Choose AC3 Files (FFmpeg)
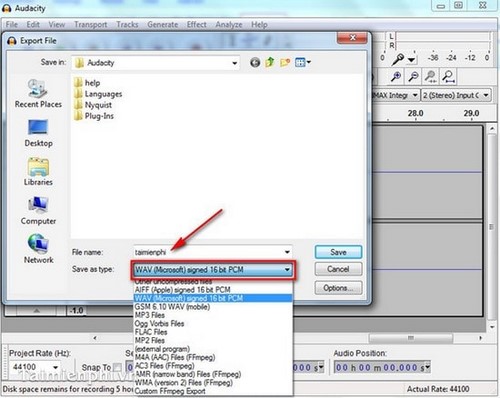 (x=213, y=366)
